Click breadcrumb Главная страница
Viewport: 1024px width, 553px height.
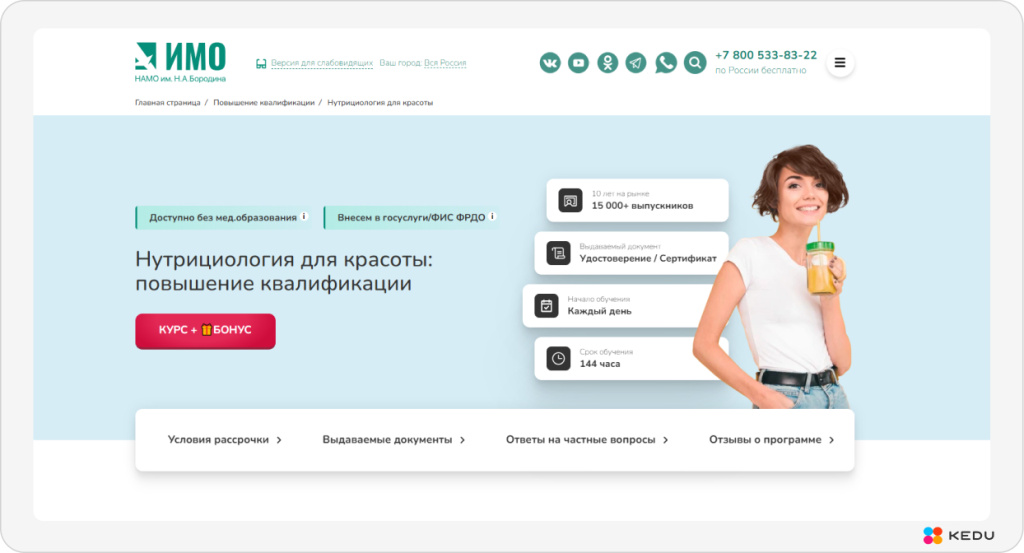click(168, 103)
